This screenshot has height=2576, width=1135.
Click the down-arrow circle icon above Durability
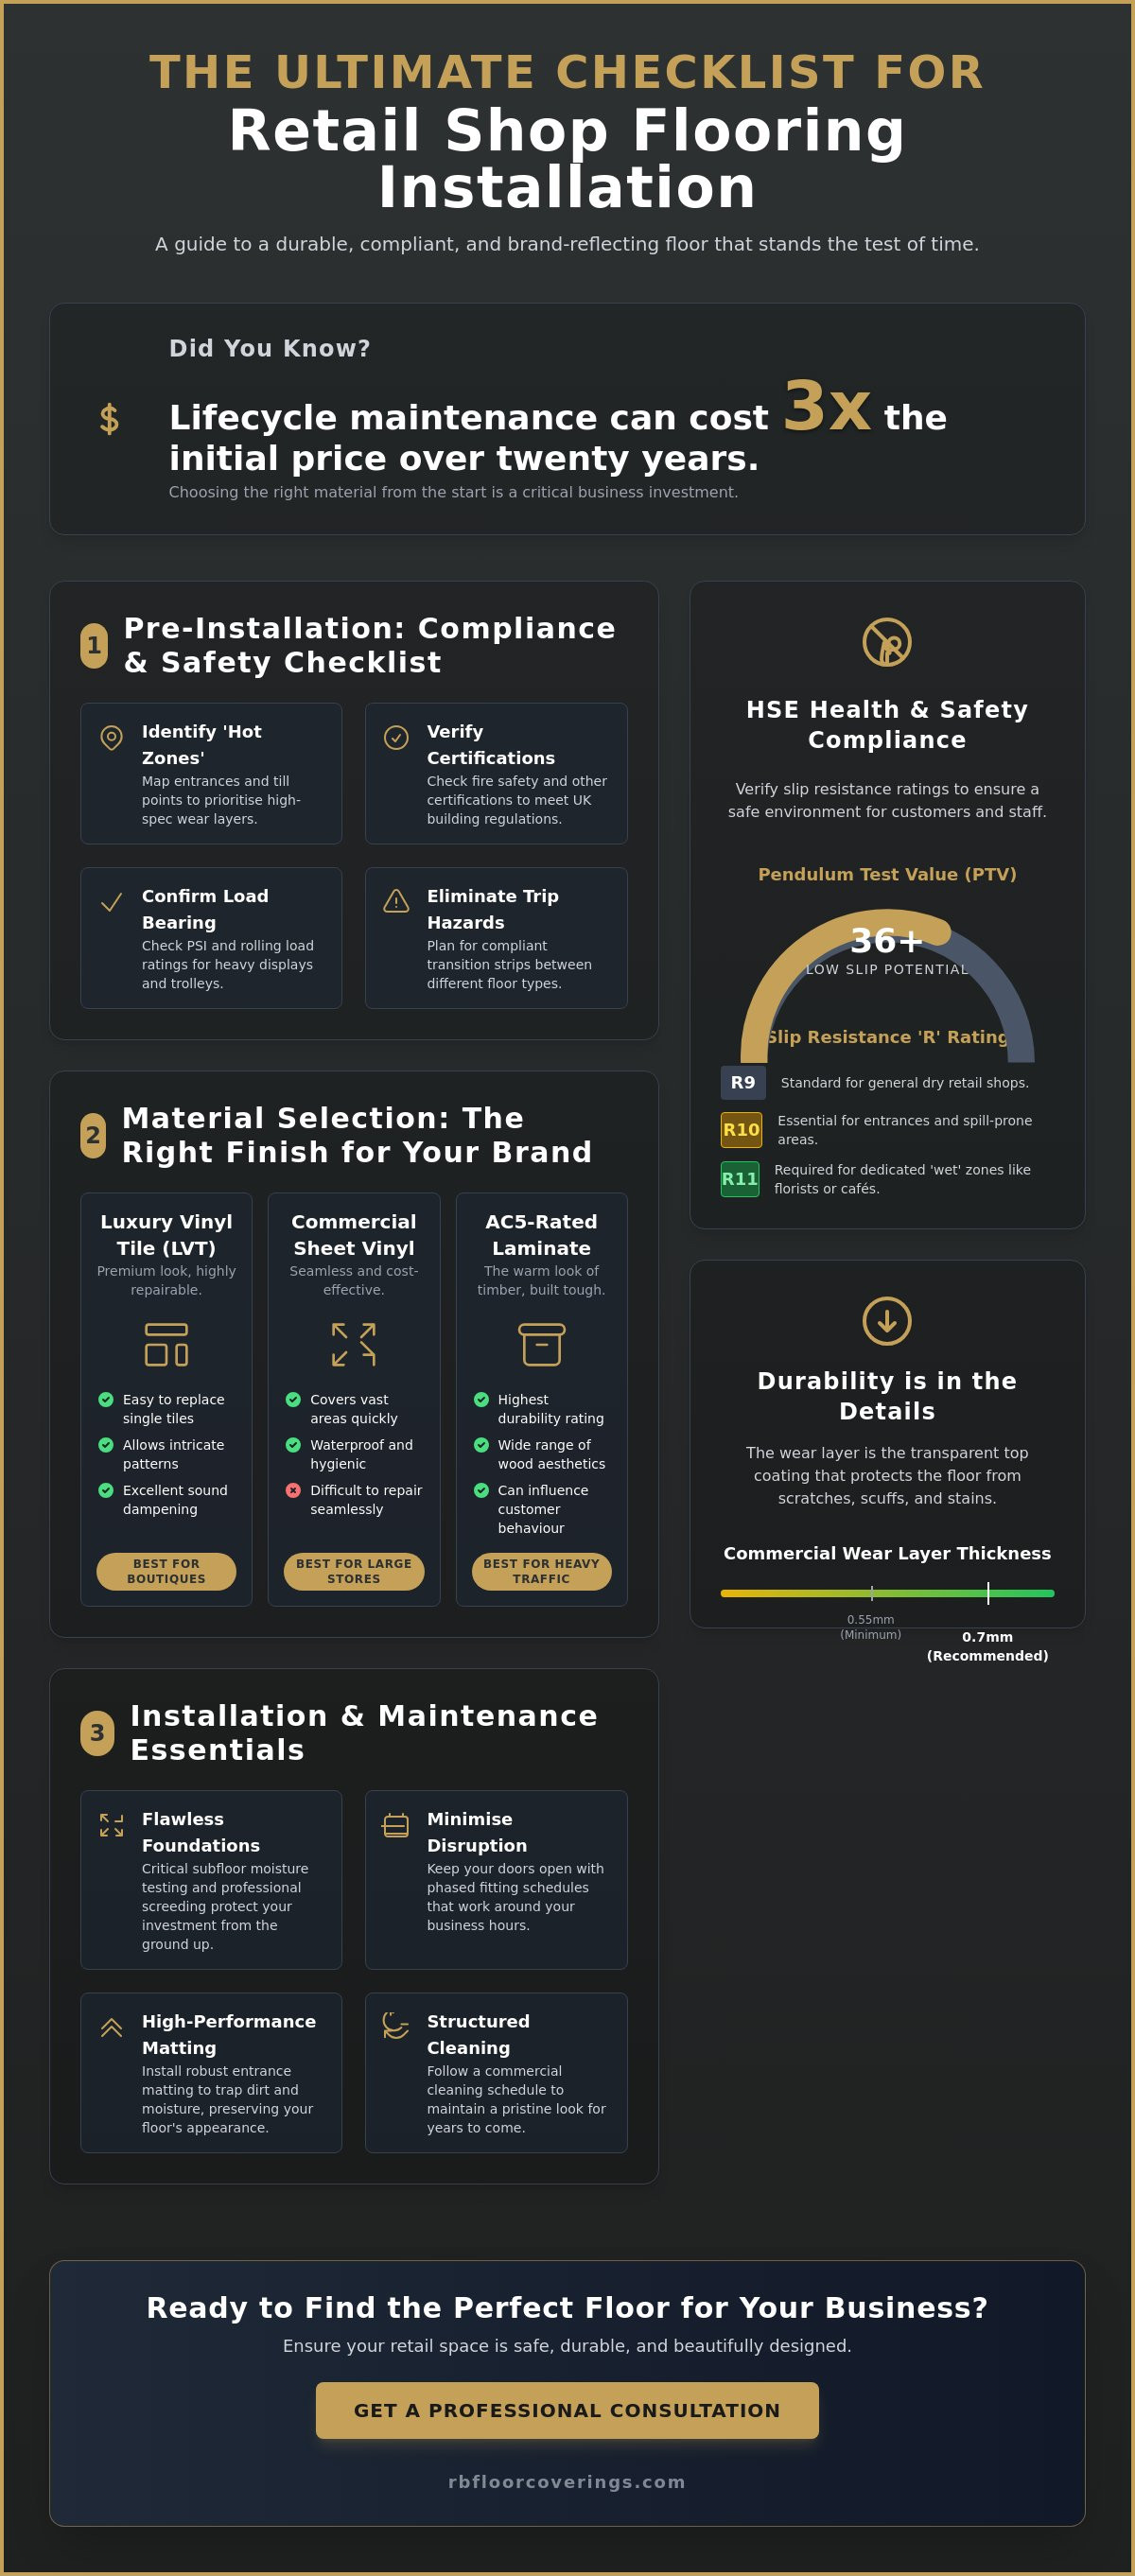point(887,1321)
